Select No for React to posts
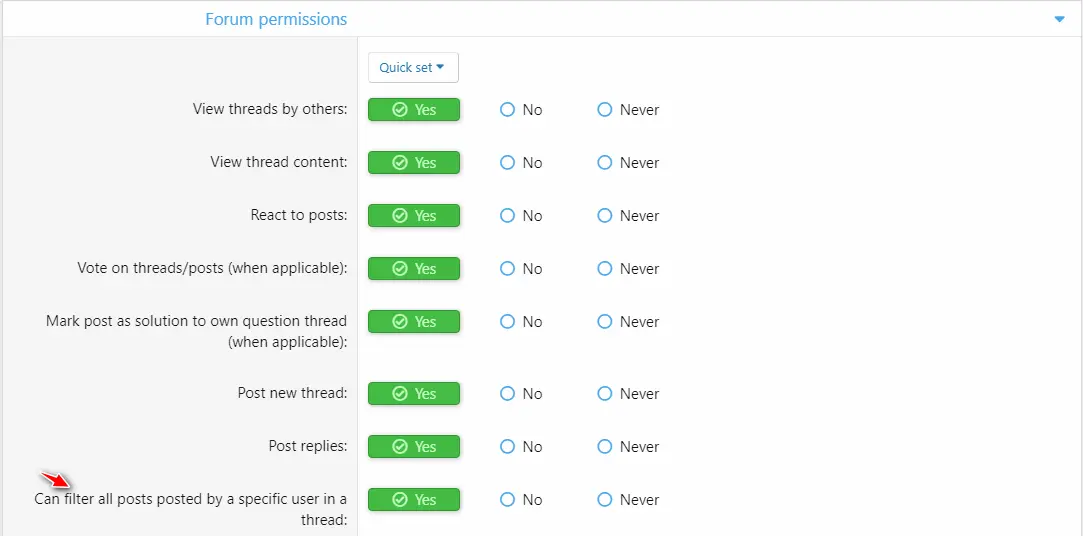The height and width of the screenshot is (536, 1083). click(521, 216)
